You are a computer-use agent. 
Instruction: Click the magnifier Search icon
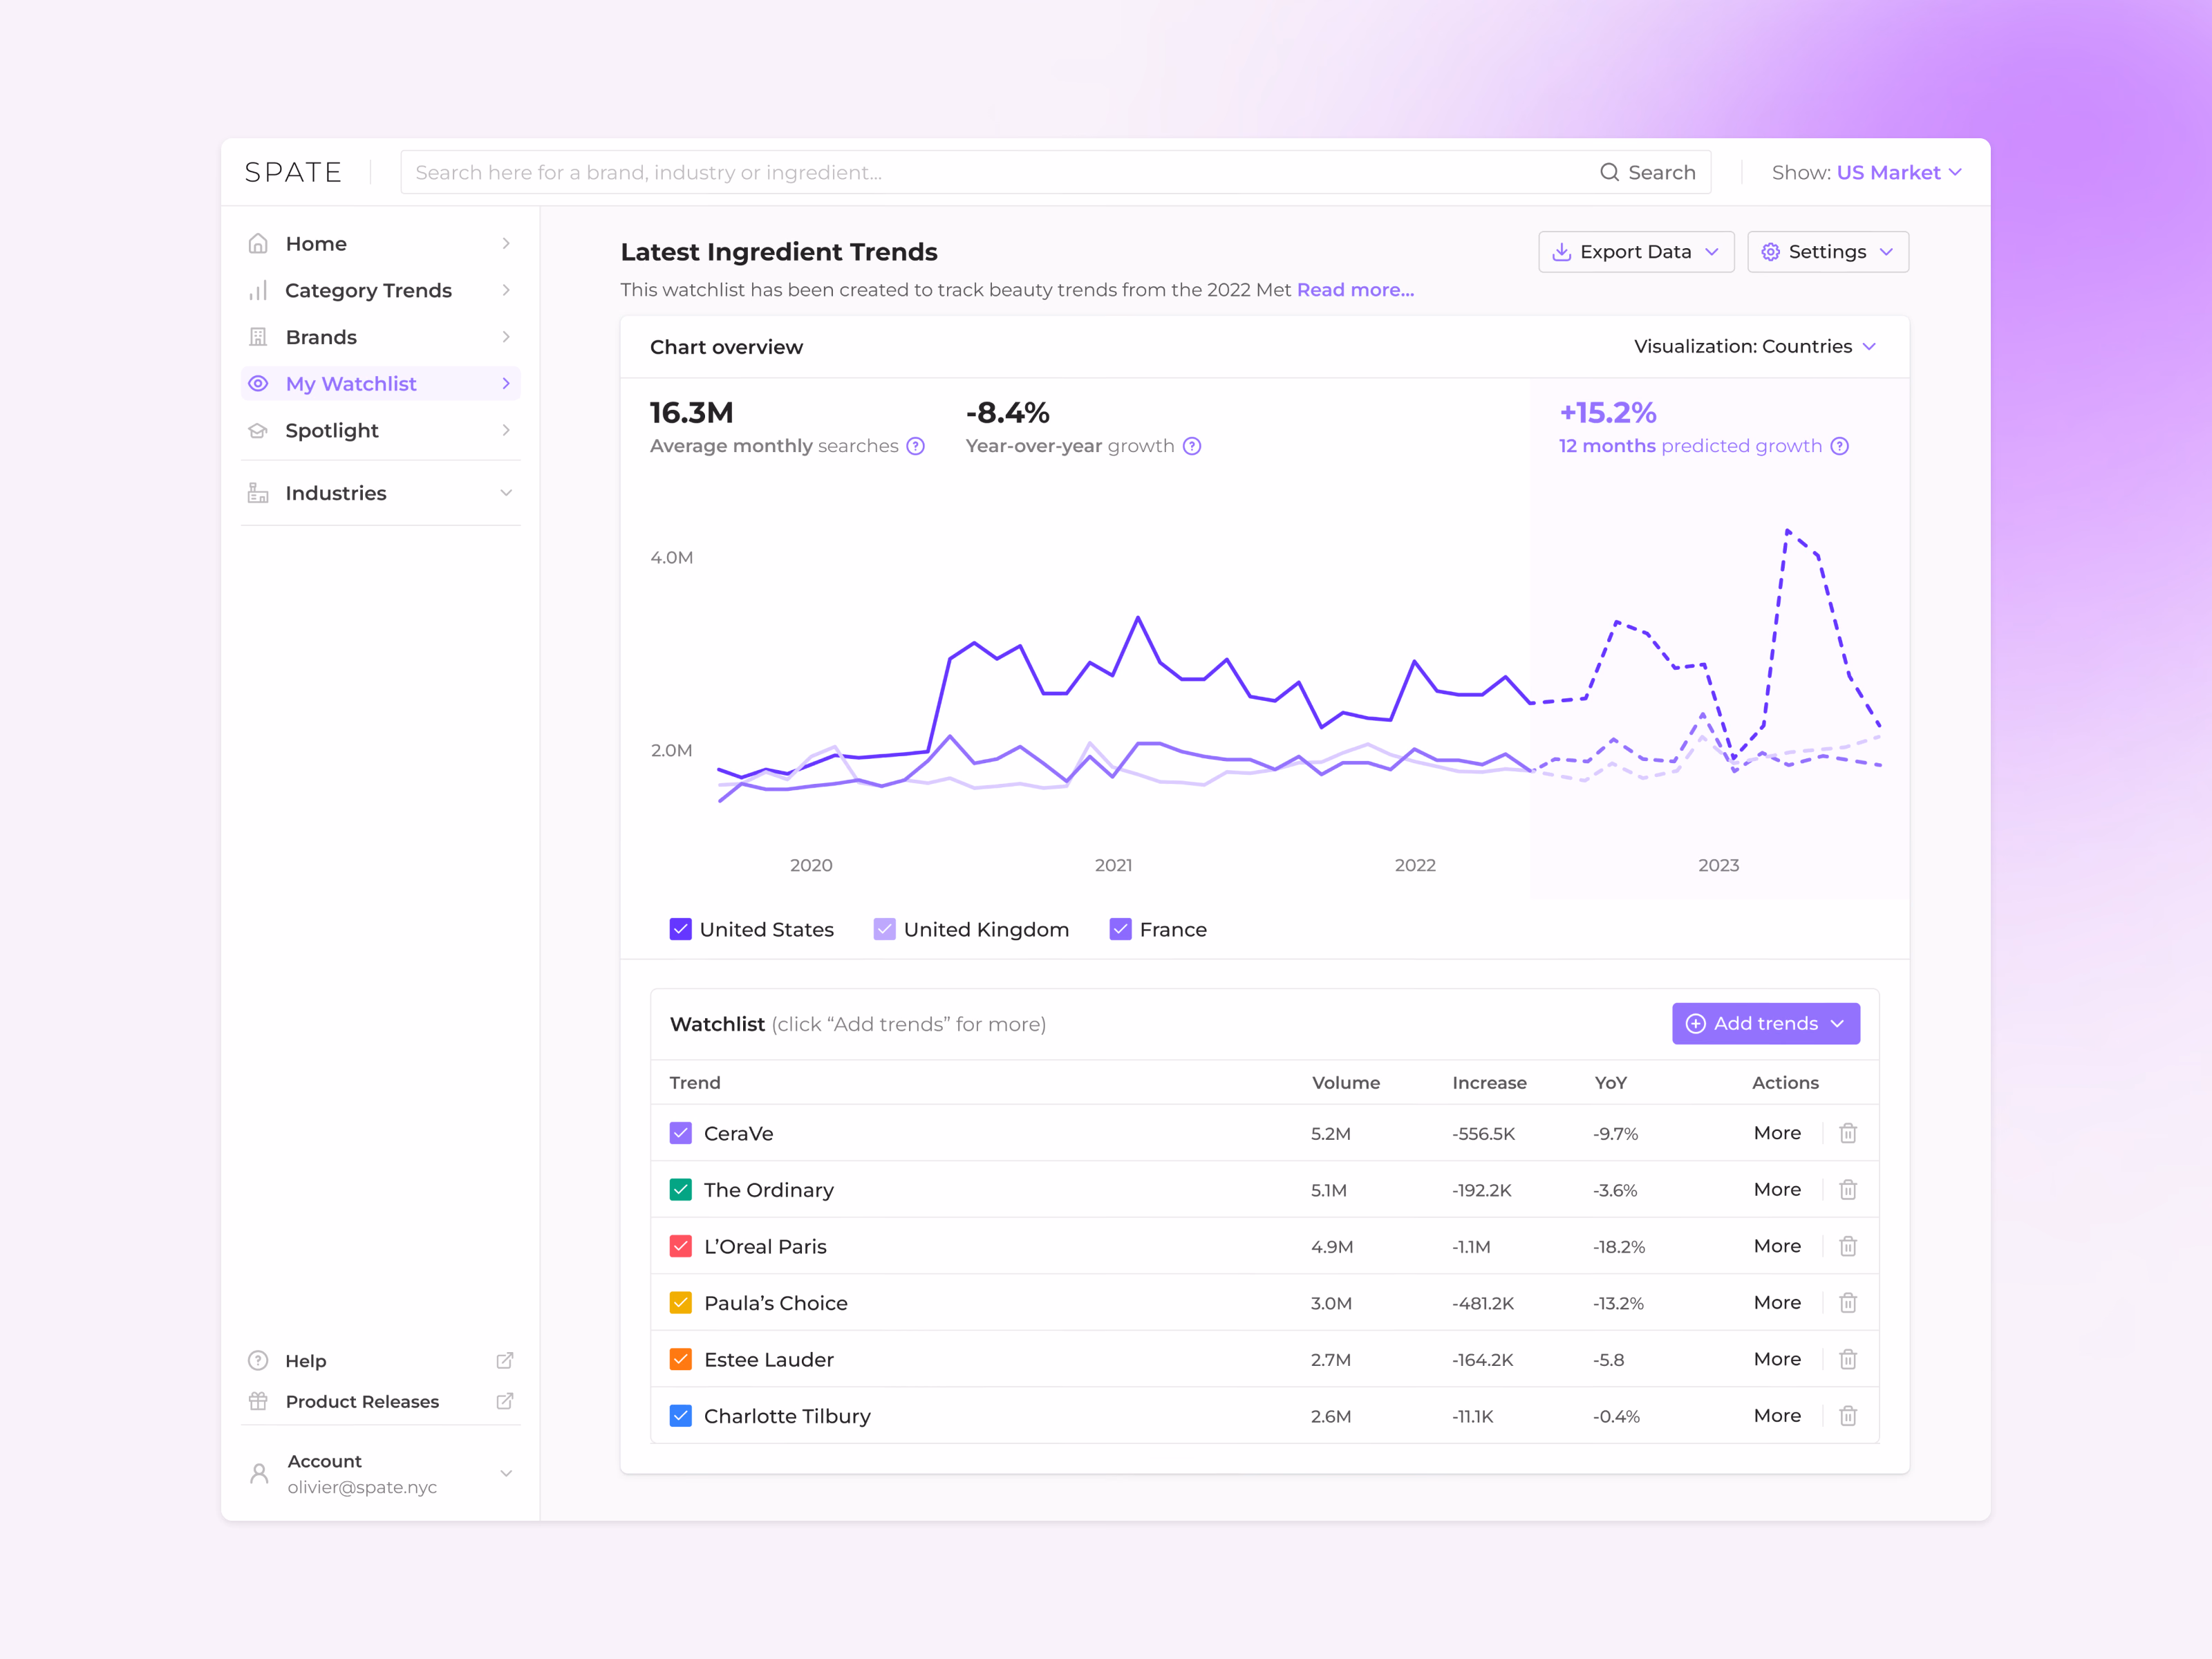pyautogui.click(x=1609, y=172)
